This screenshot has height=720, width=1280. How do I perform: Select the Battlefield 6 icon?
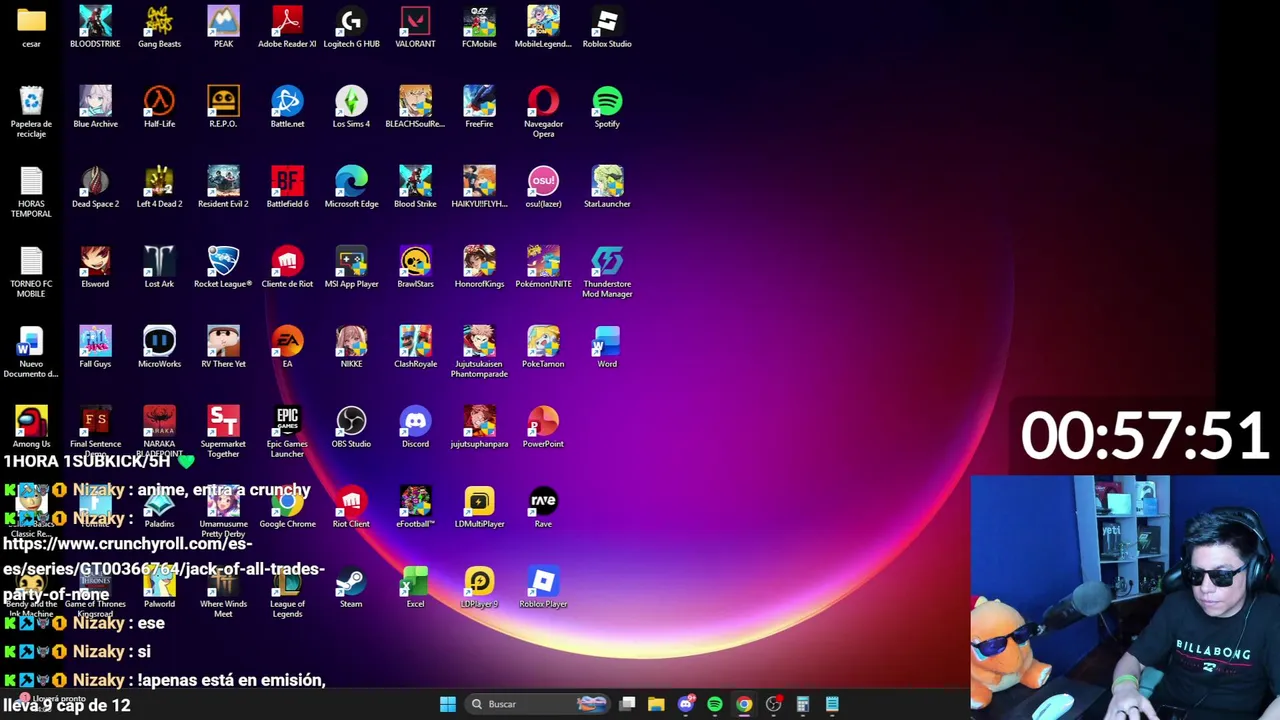pos(287,187)
